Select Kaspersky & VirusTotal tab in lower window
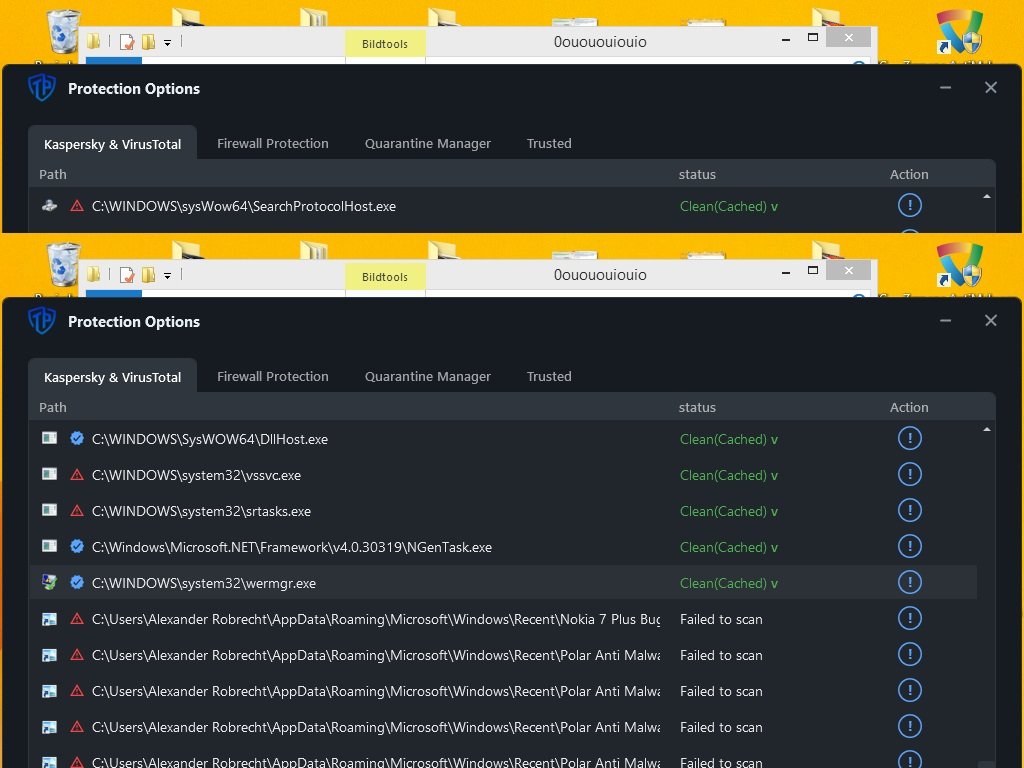Image resolution: width=1024 pixels, height=768 pixels. 112,377
